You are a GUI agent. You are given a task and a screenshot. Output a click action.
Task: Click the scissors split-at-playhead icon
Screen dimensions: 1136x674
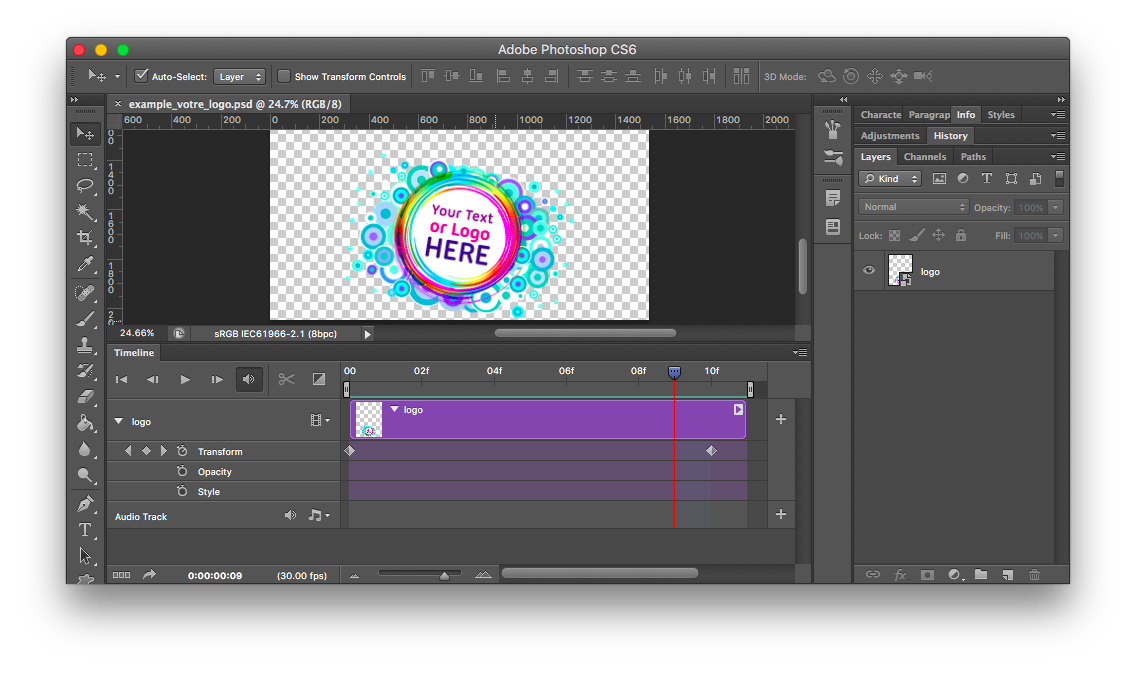[287, 379]
